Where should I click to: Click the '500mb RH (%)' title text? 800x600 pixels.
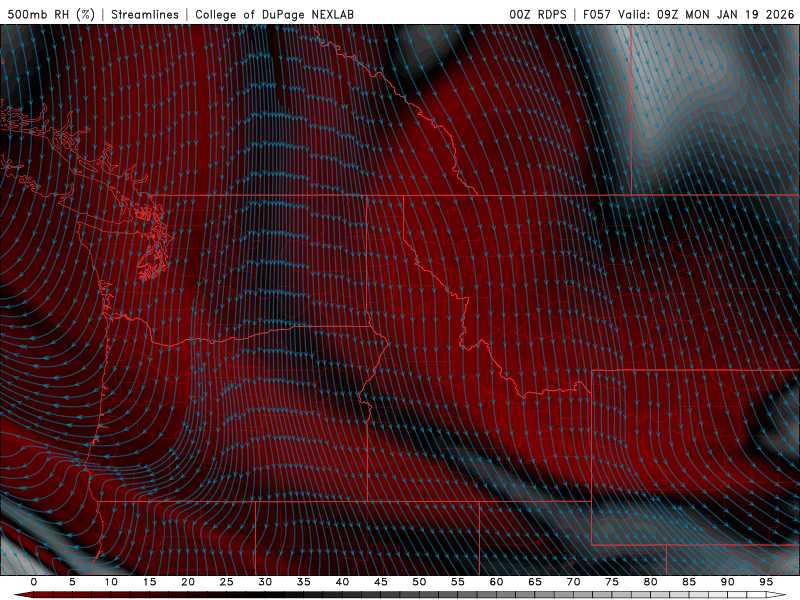pyautogui.click(x=51, y=14)
